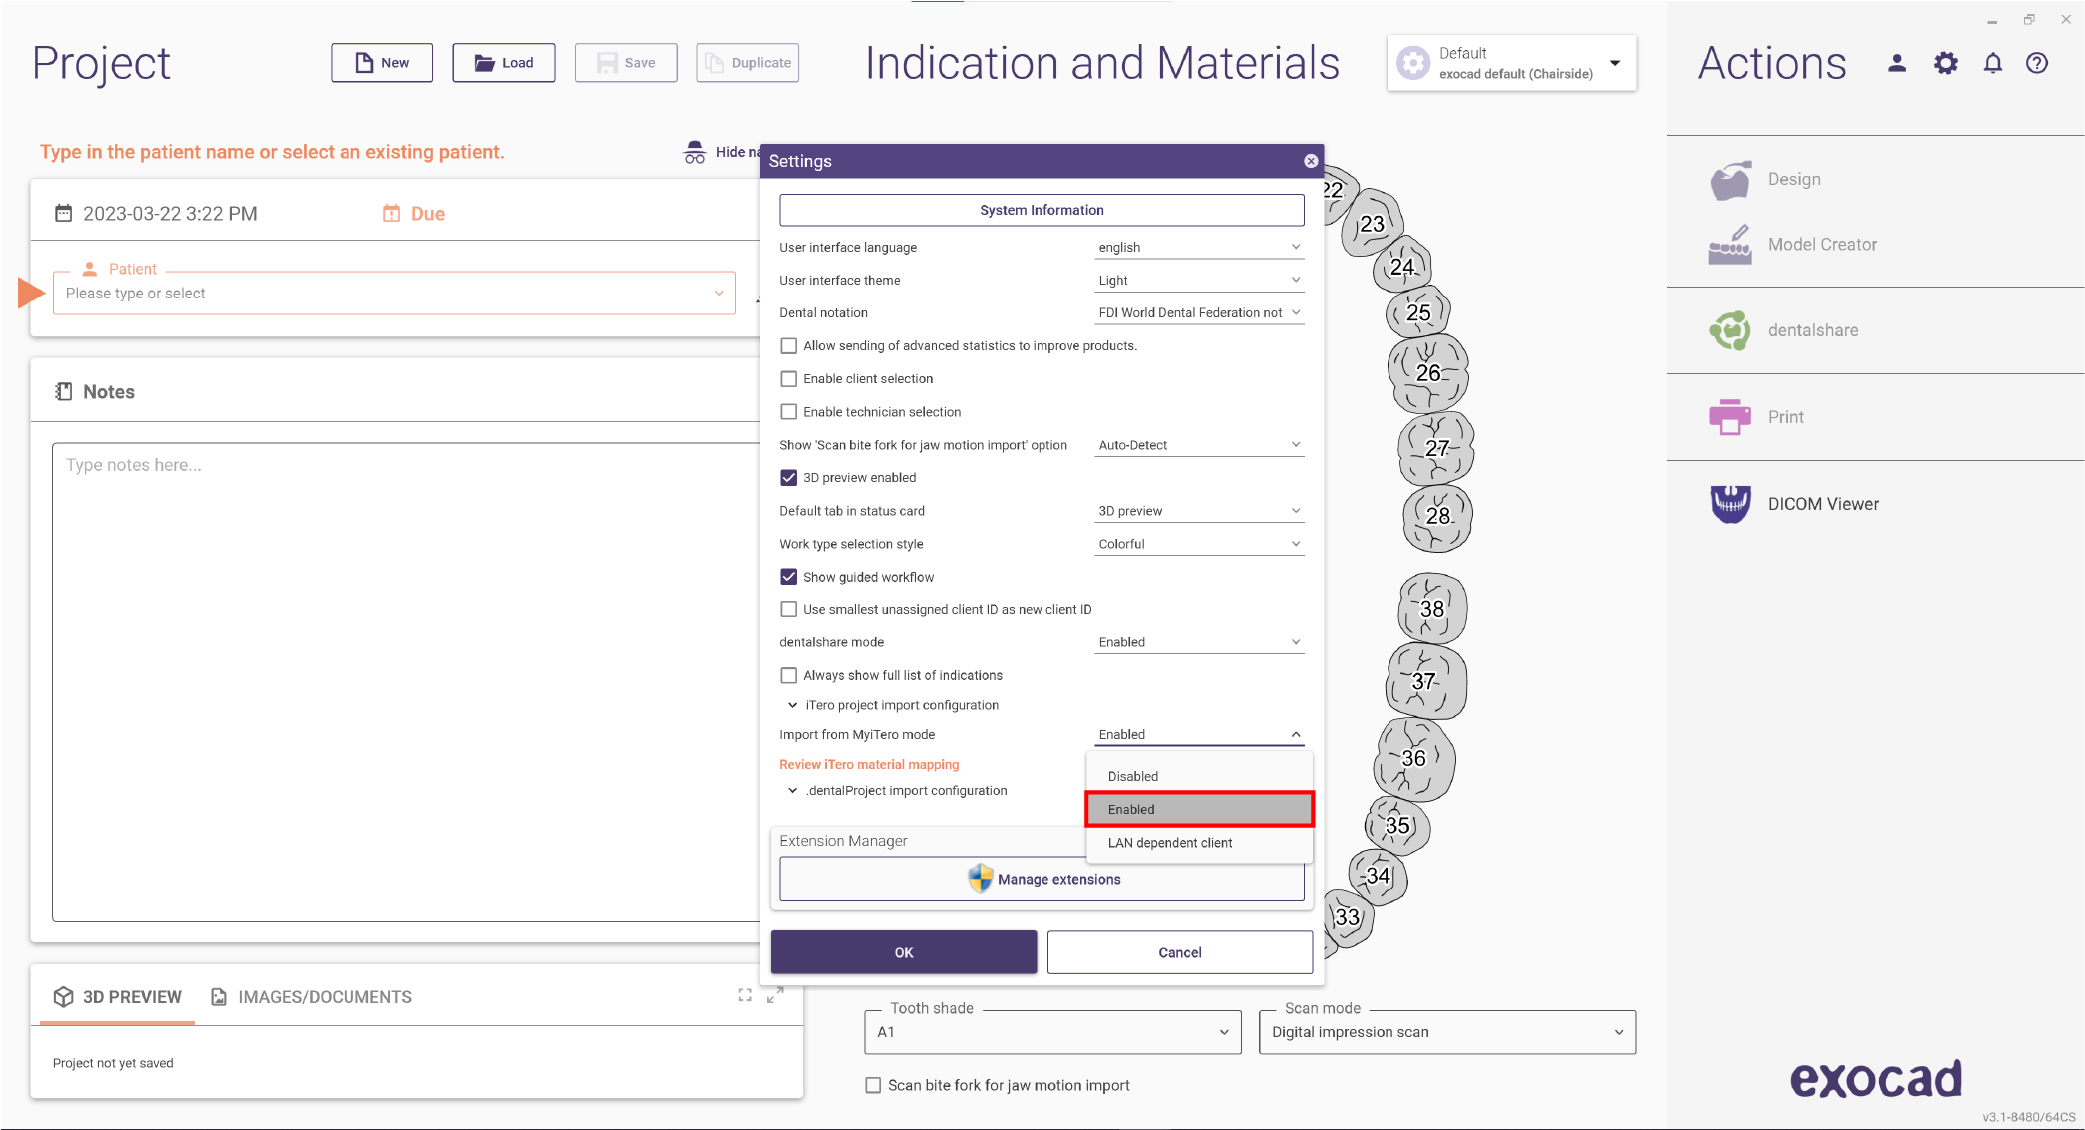The image size is (2085, 1130).
Task: Open the User interface theme dropdown
Action: click(1199, 281)
